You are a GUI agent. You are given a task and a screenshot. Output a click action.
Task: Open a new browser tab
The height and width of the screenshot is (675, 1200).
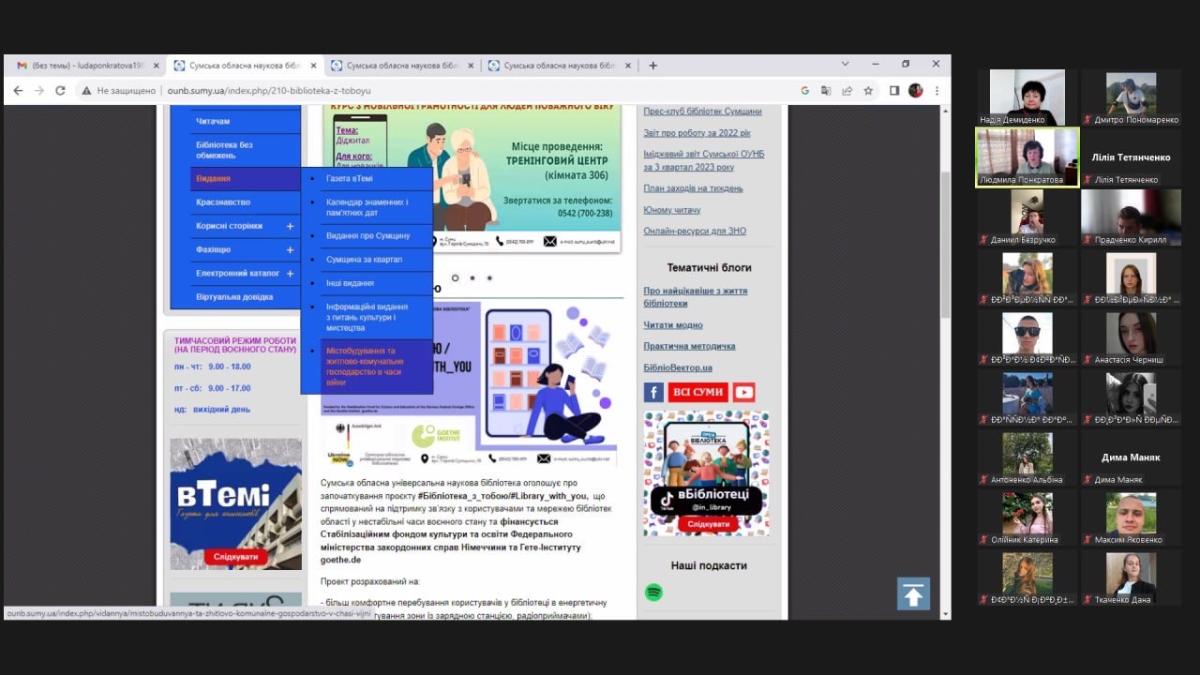click(653, 65)
